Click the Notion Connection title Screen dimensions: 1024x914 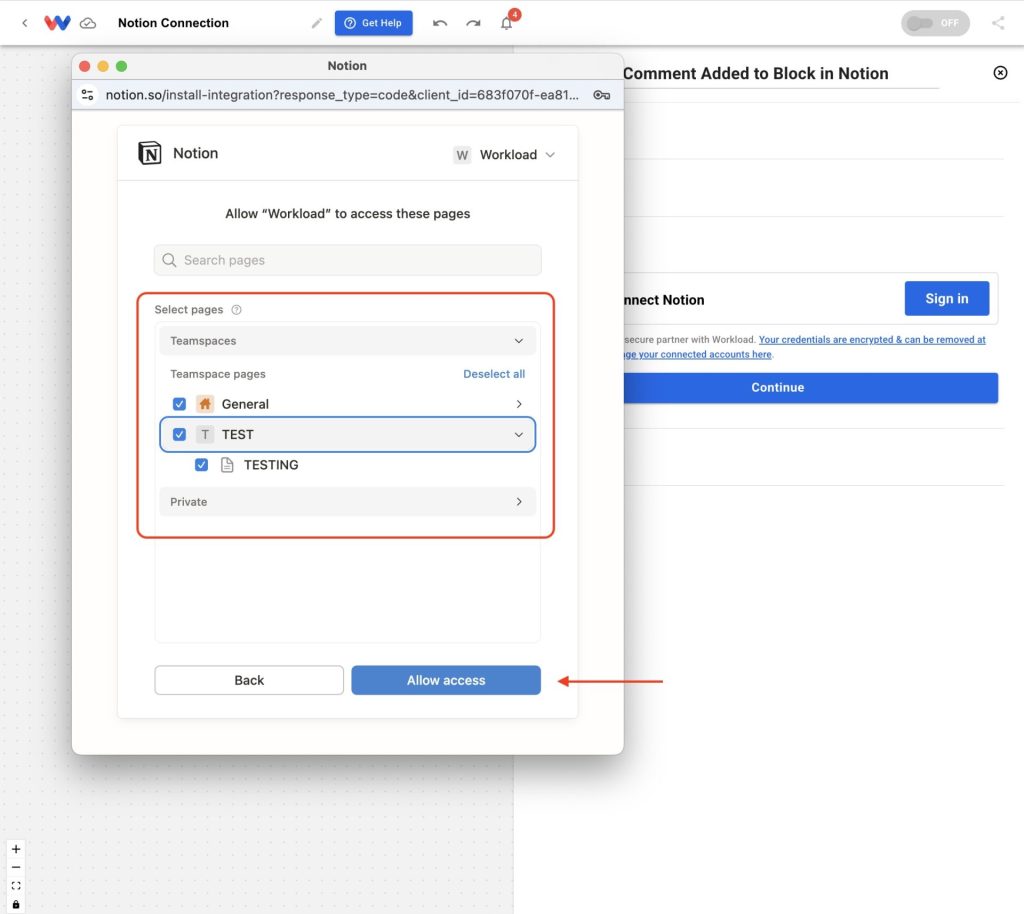173,23
